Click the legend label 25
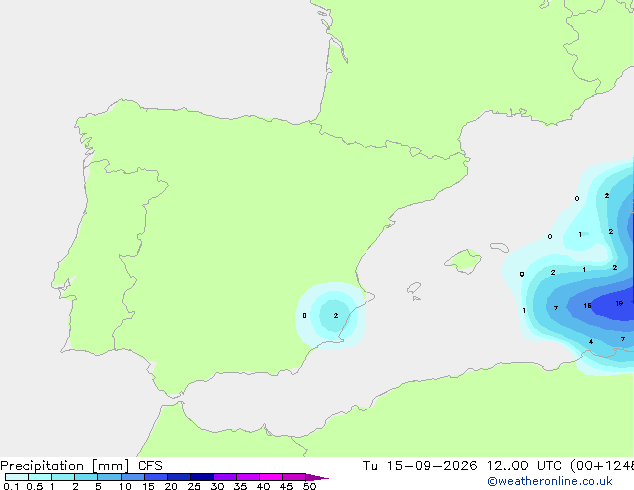Image resolution: width=634 pixels, height=490 pixels. (194, 486)
